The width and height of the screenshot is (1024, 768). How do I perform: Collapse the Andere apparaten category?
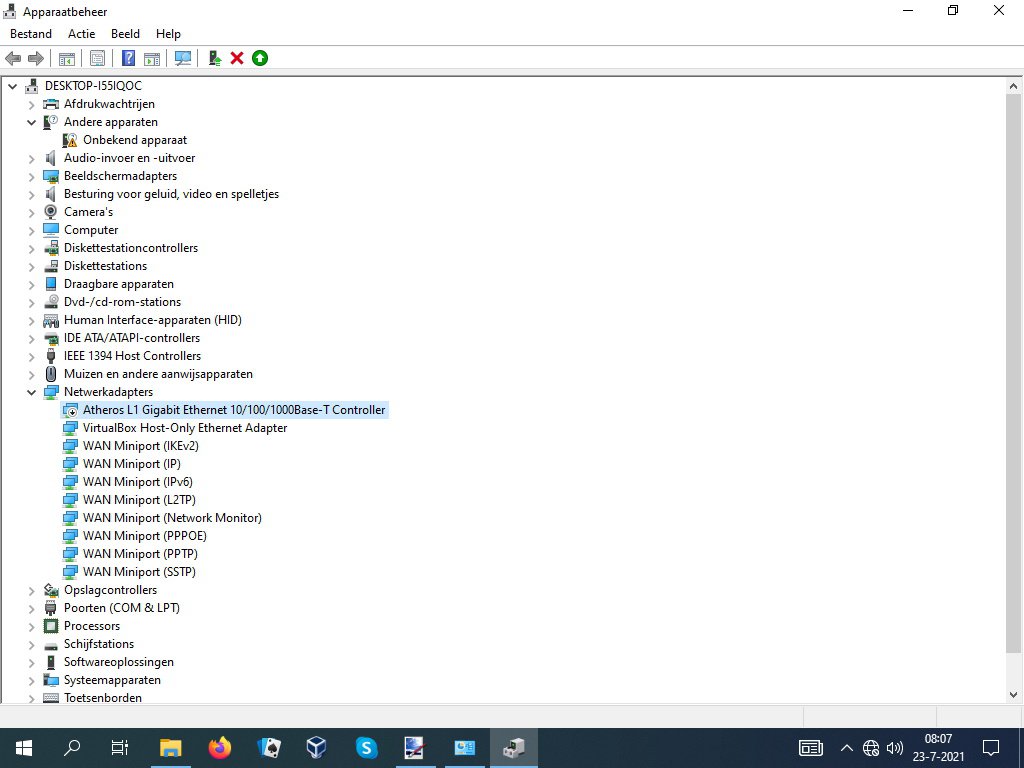[31, 122]
